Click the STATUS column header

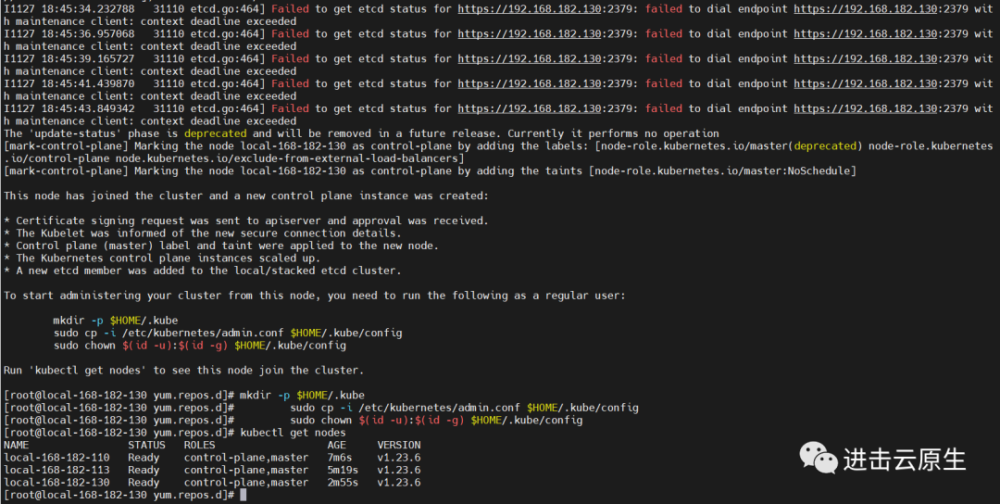click(x=147, y=445)
